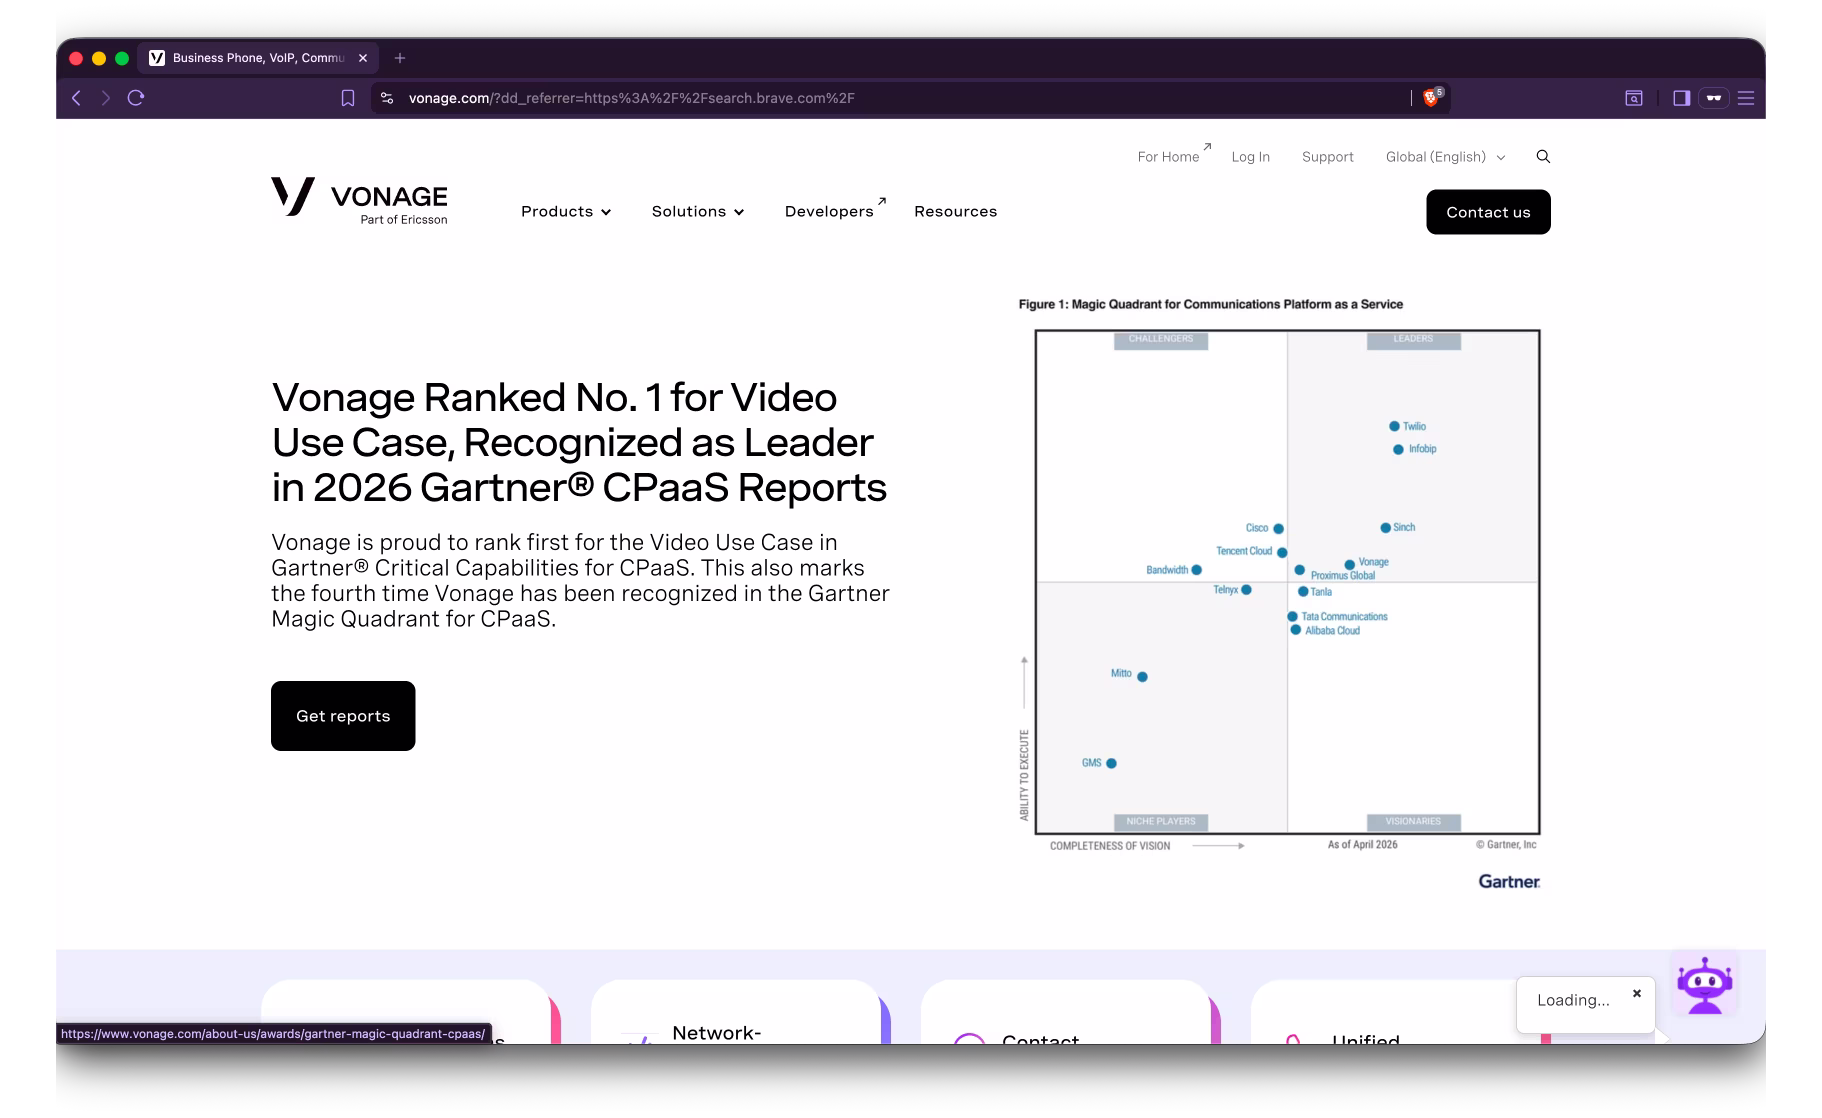Expand the Products menu

[566, 211]
